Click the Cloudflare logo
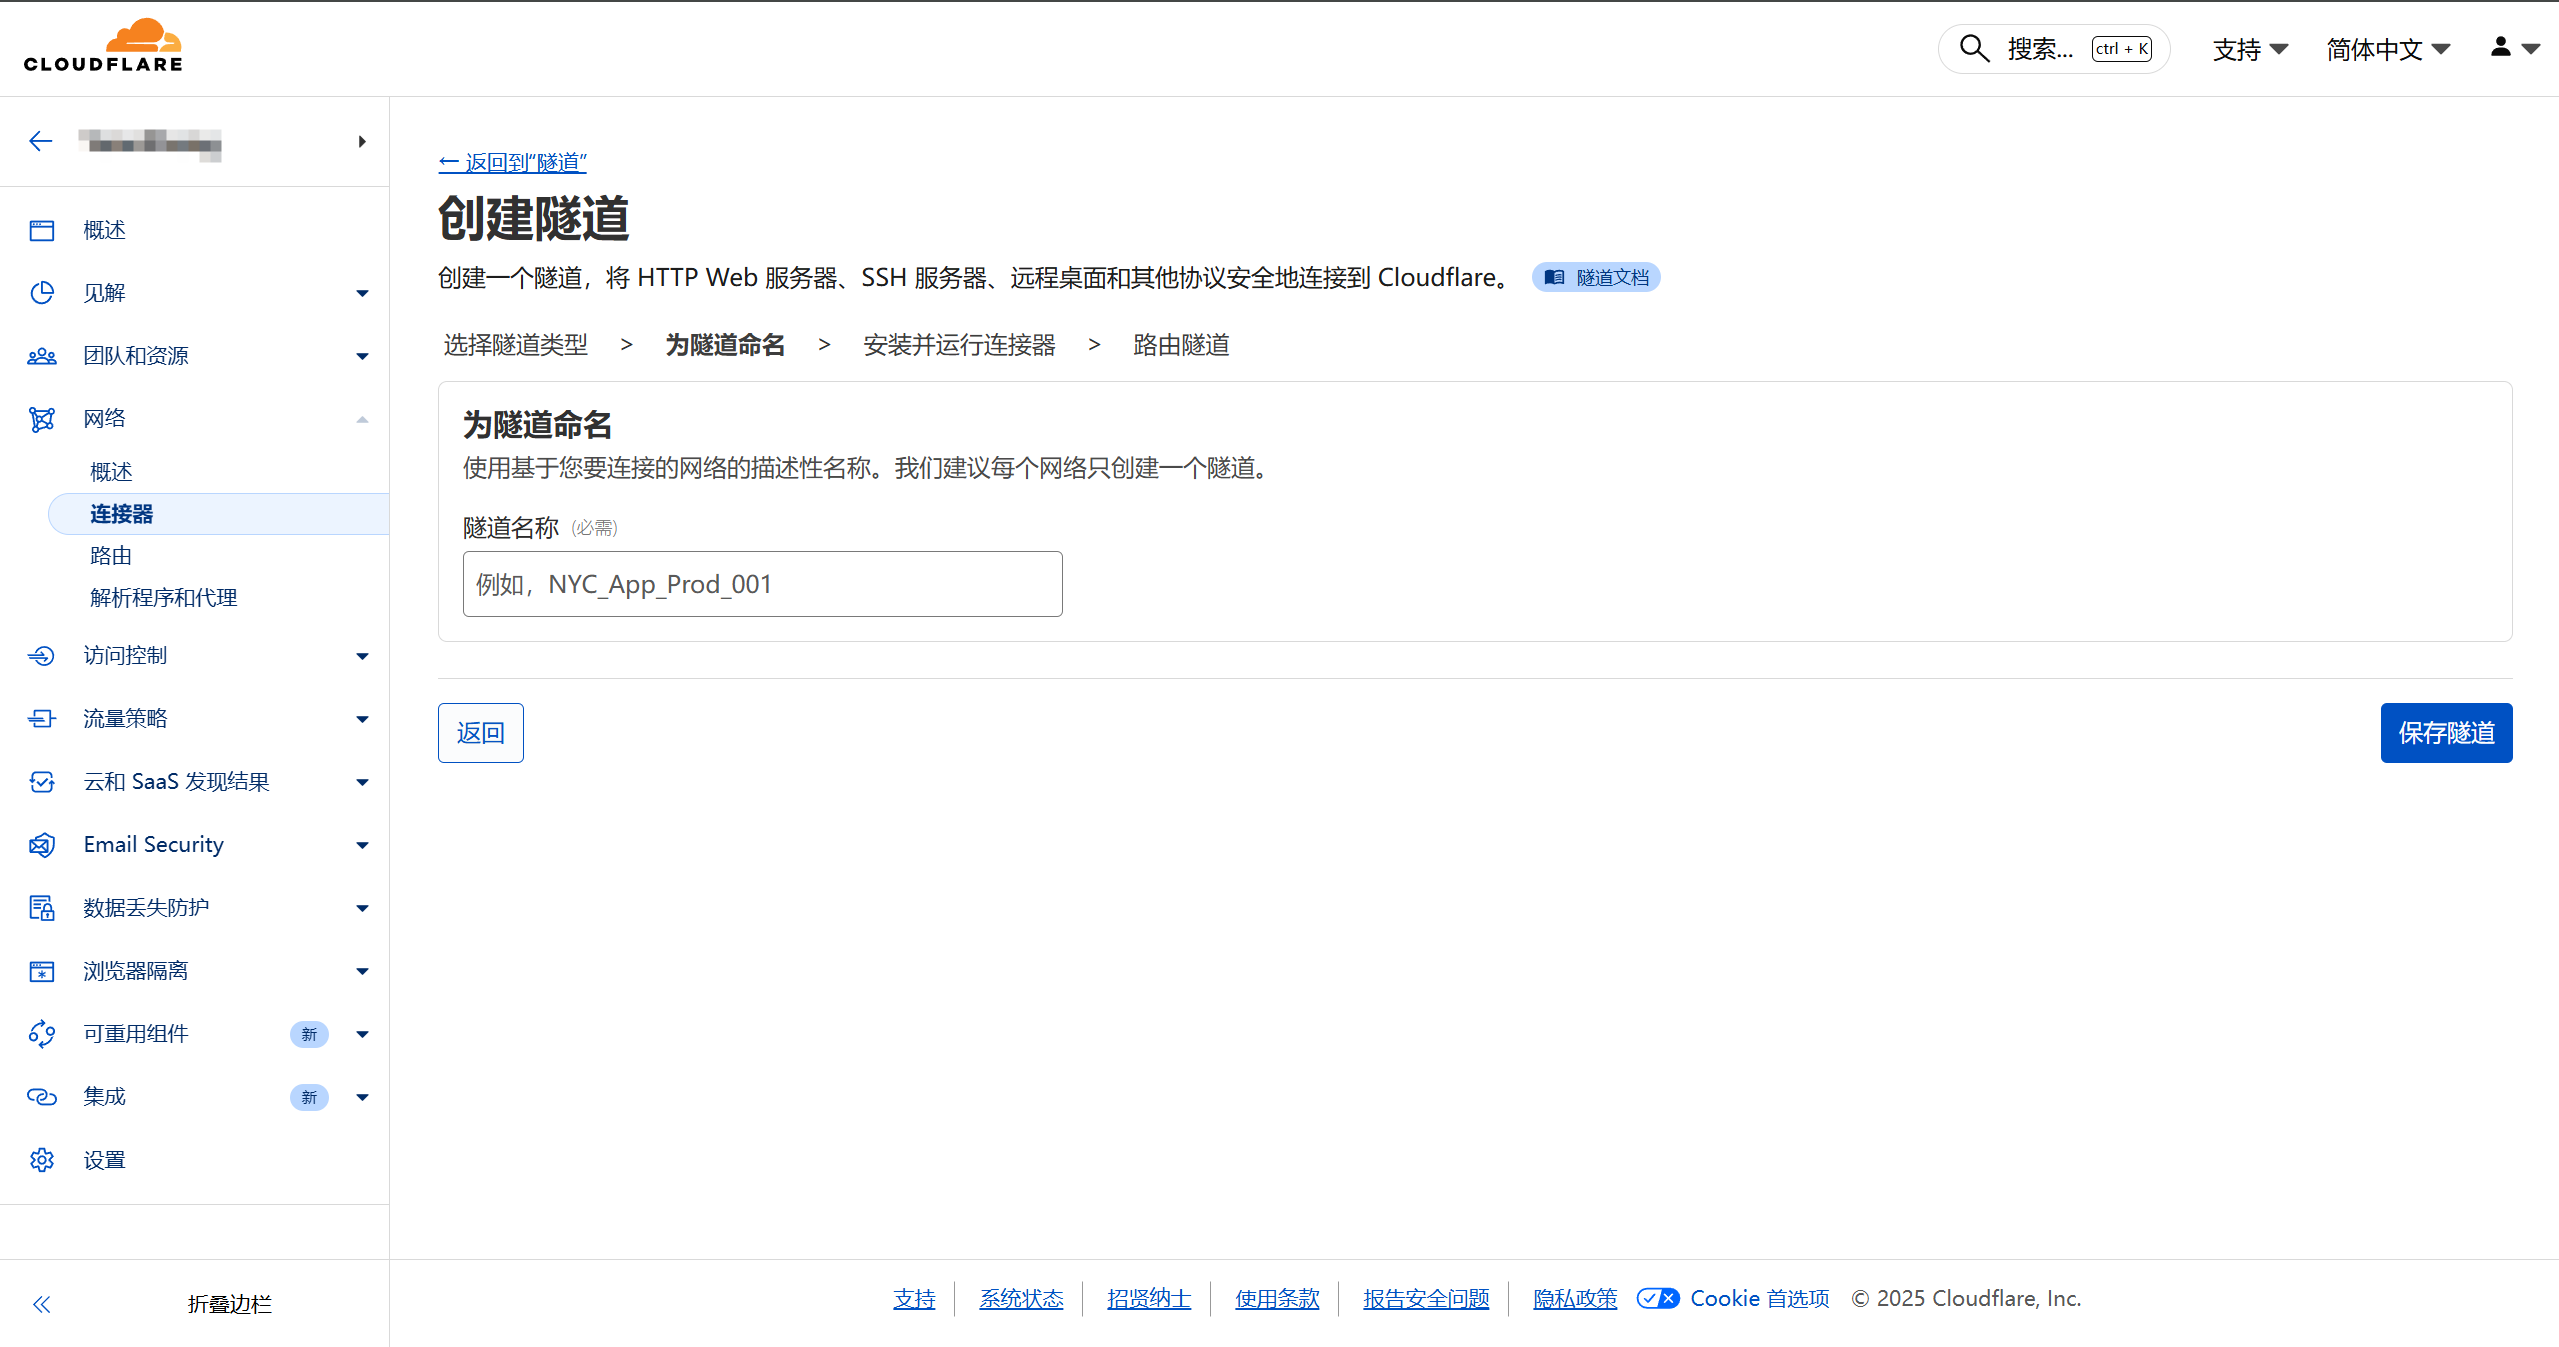The height and width of the screenshot is (1347, 2559). pos(103,46)
